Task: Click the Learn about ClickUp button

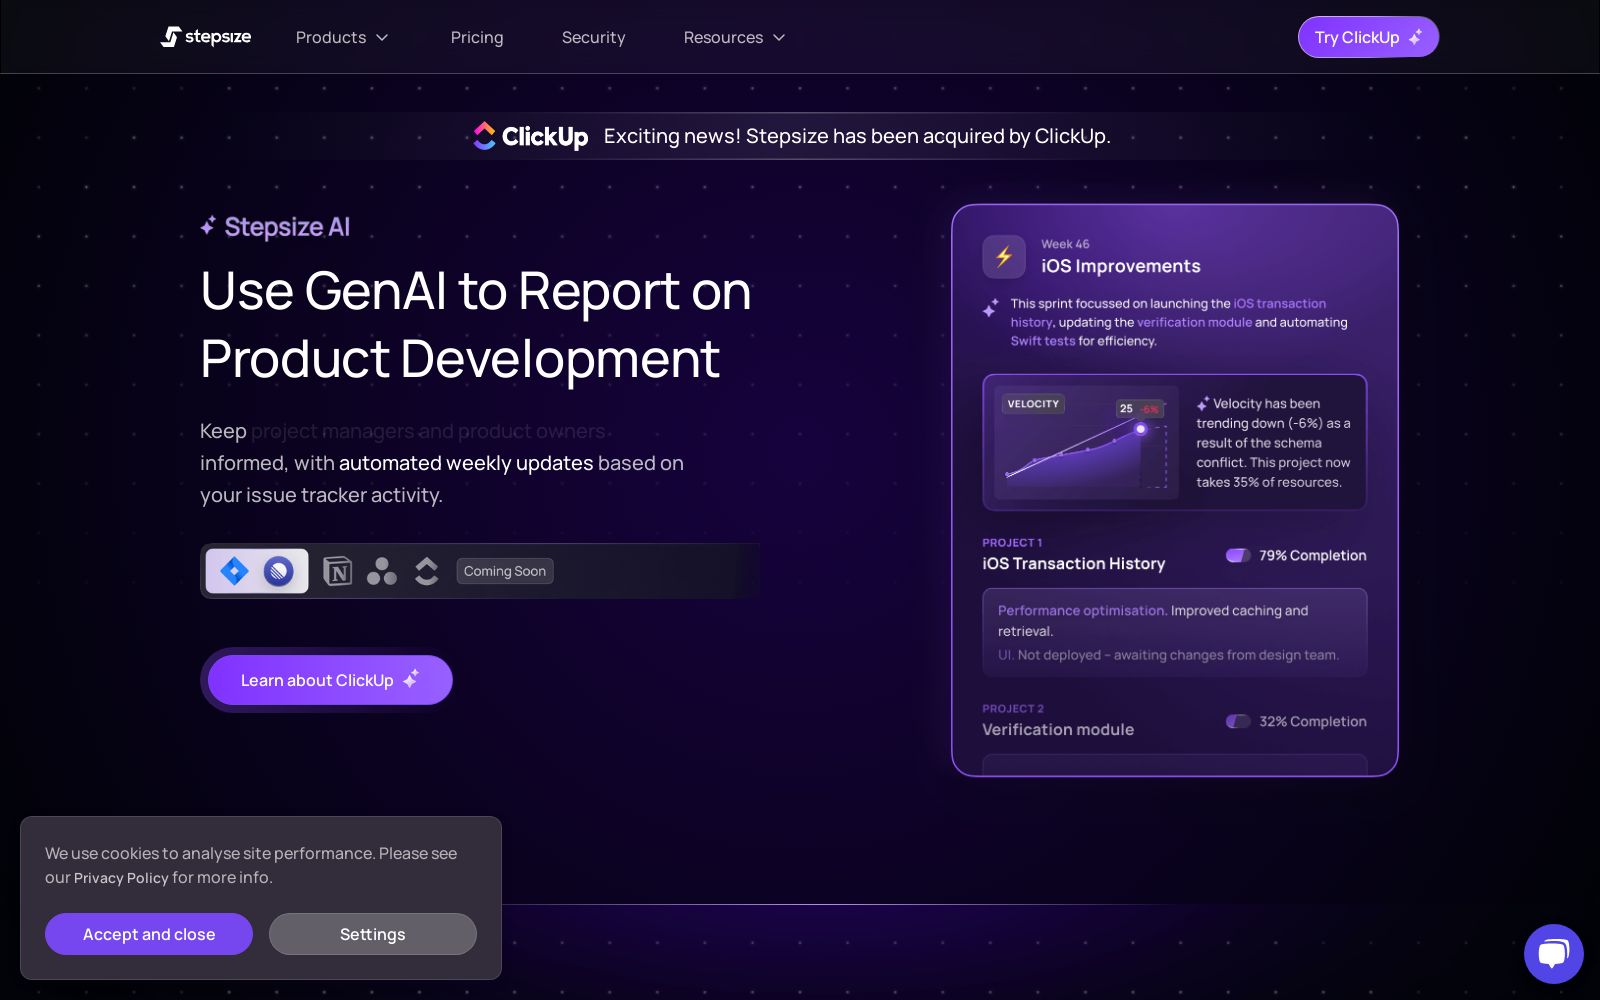Action: [328, 680]
